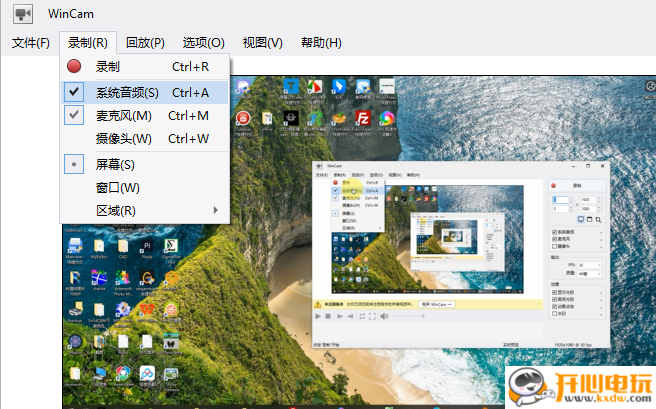Toggle the 麦克风(M) checkmark
656x409 pixels.
(74, 115)
